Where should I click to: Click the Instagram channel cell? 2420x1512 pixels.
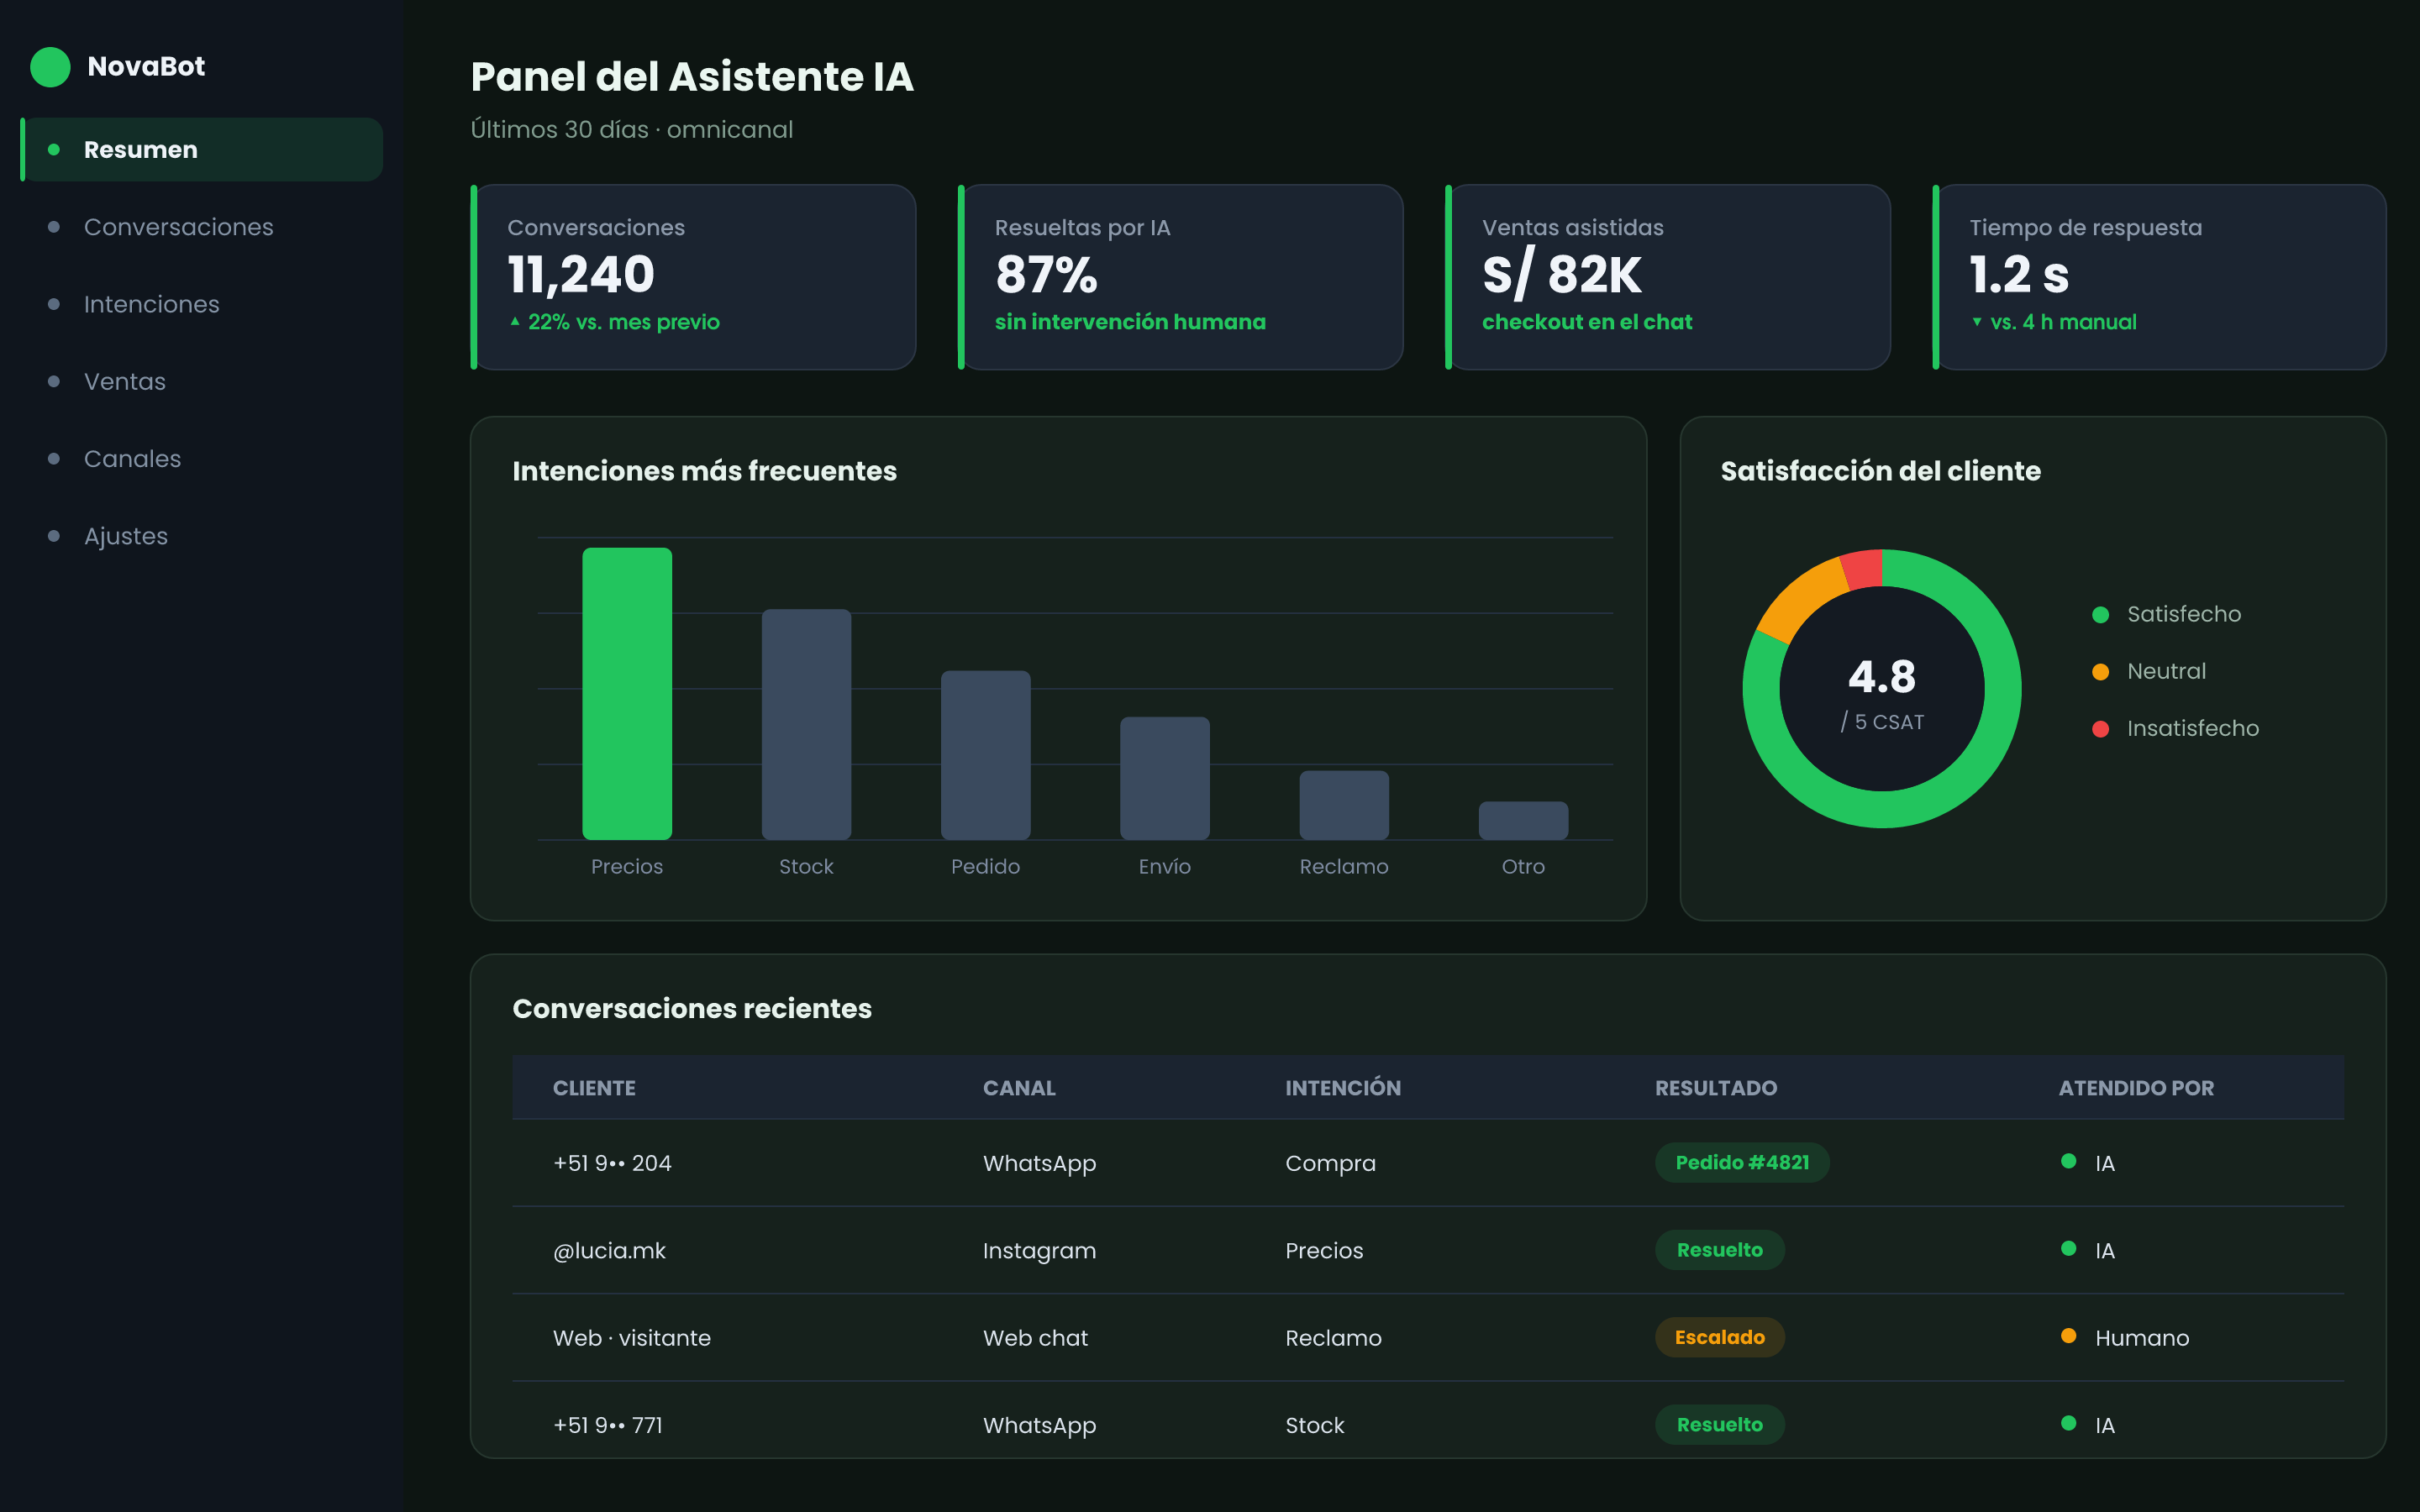click(1039, 1251)
